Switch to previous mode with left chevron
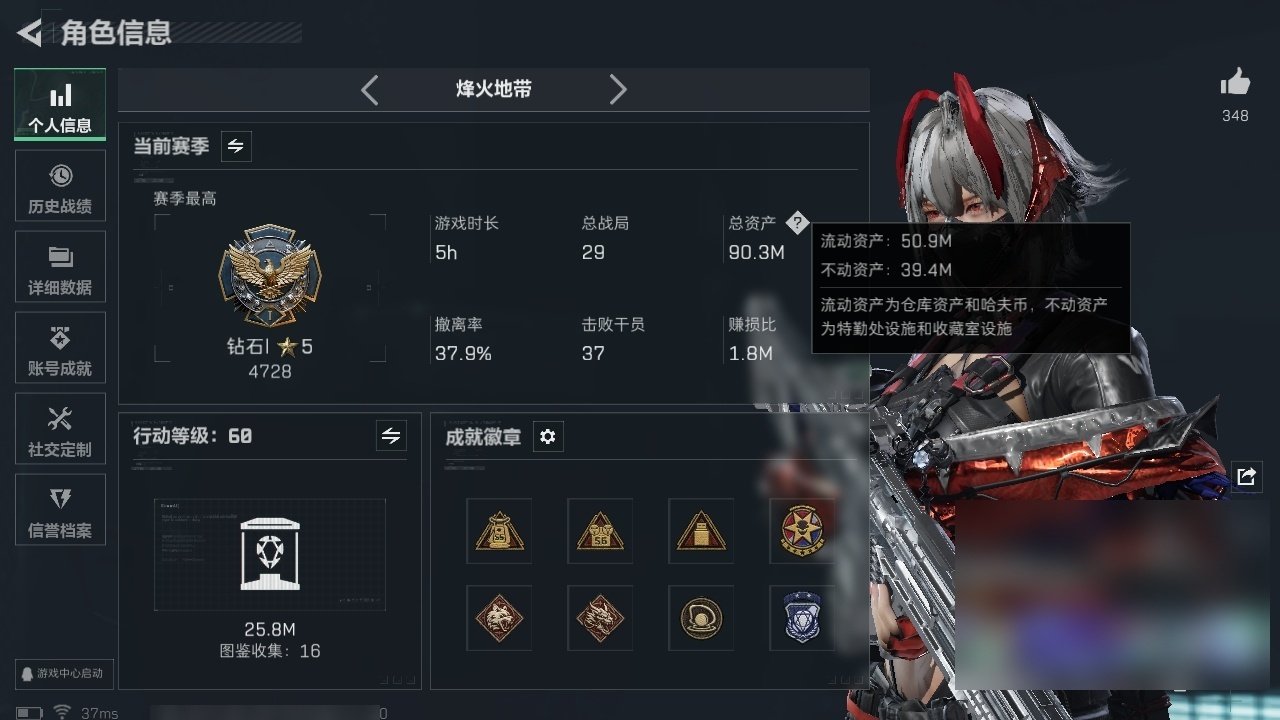The height and width of the screenshot is (720, 1280). point(370,90)
